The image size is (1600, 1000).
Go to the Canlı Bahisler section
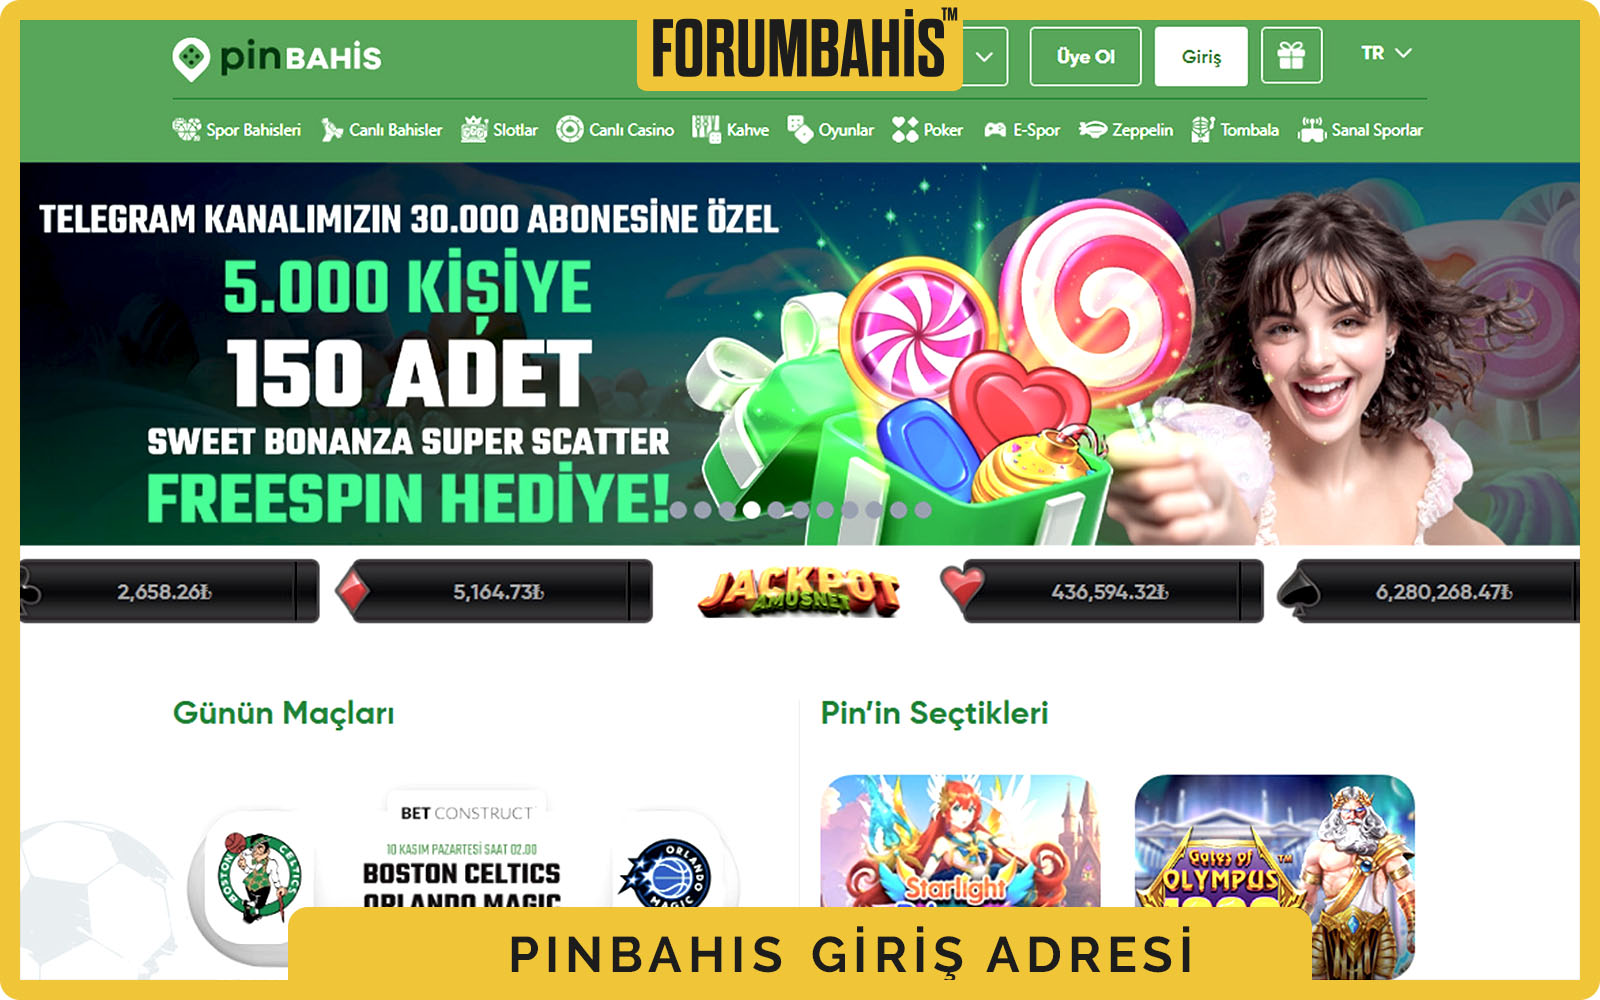(x=381, y=129)
